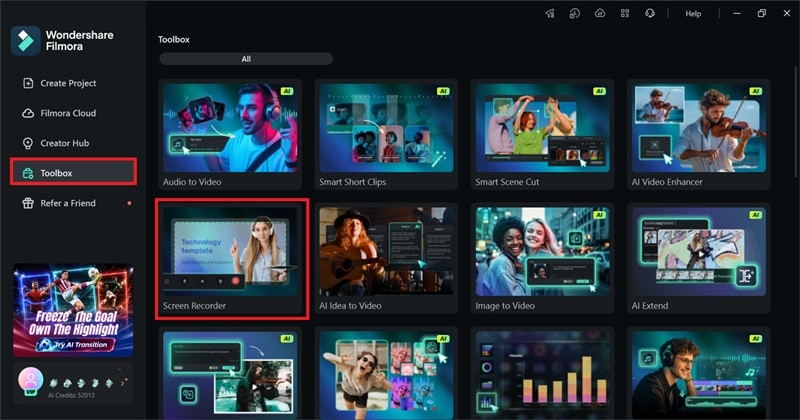The width and height of the screenshot is (800, 420).
Task: Click the Toolbox page heading
Action: pos(174,39)
